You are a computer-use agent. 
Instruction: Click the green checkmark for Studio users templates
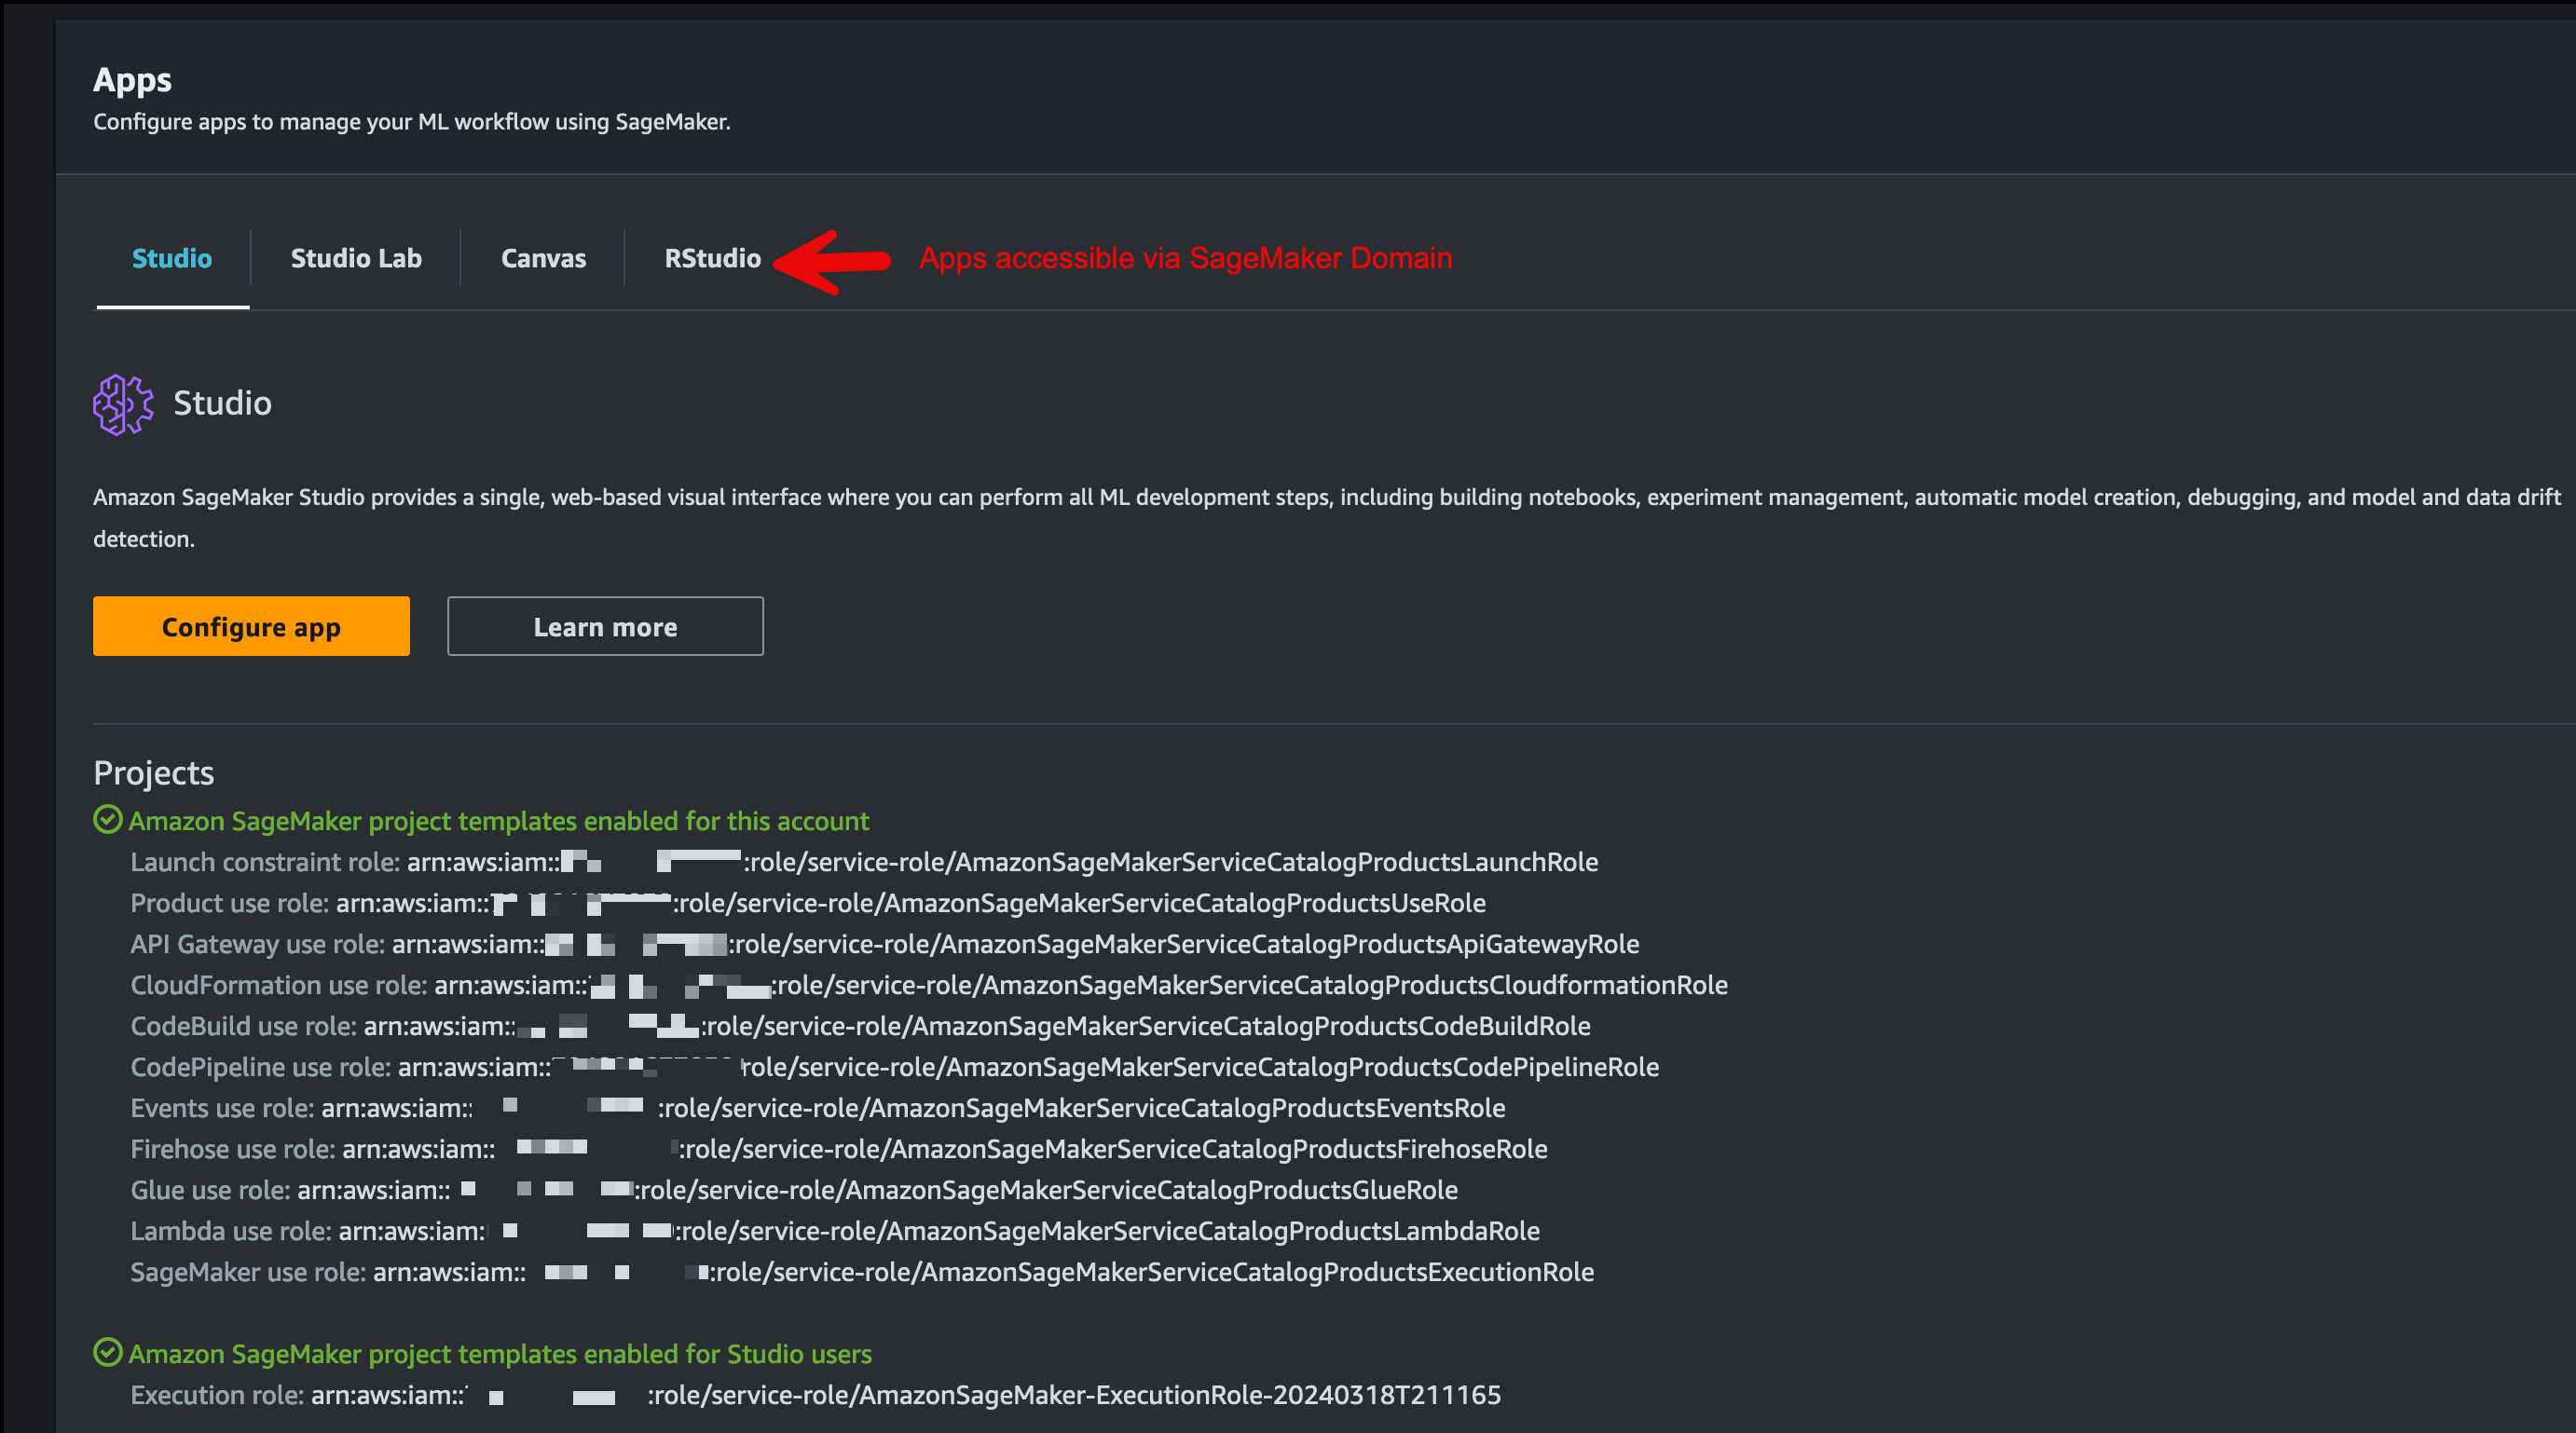tap(107, 1353)
